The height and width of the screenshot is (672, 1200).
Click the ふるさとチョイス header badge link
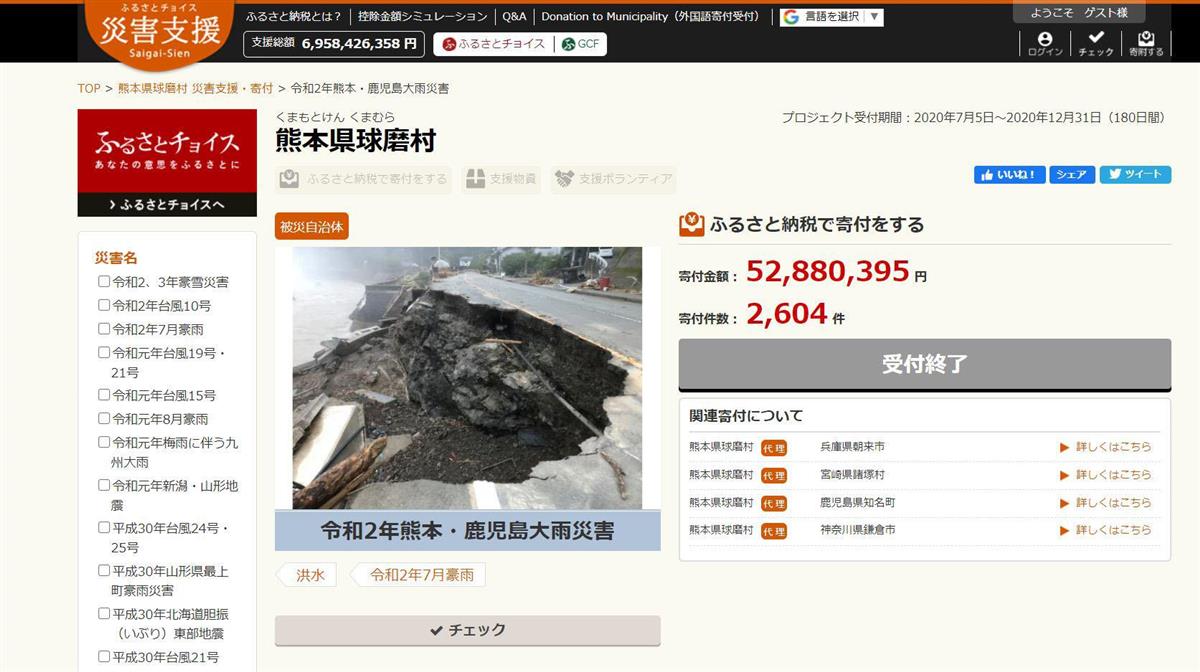tap(493, 44)
